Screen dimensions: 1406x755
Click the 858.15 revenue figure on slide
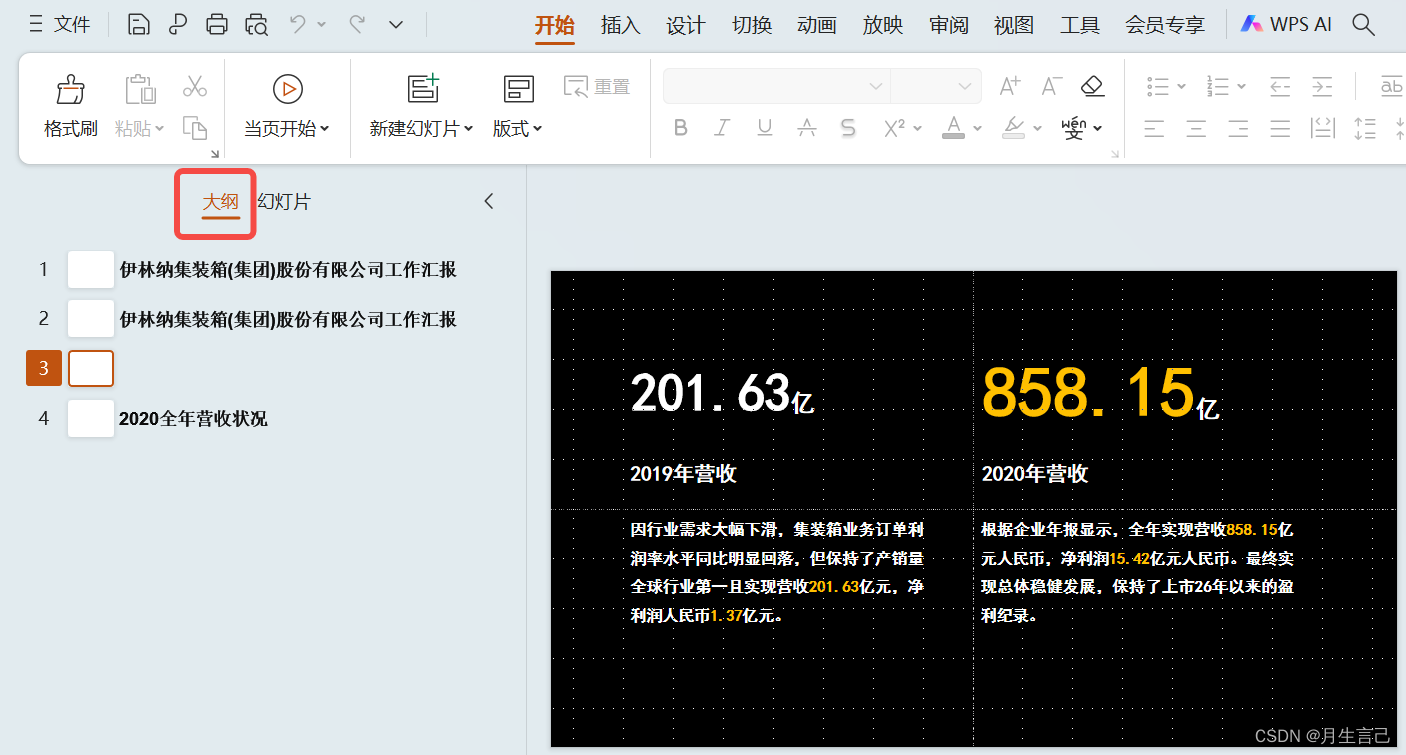[1088, 391]
